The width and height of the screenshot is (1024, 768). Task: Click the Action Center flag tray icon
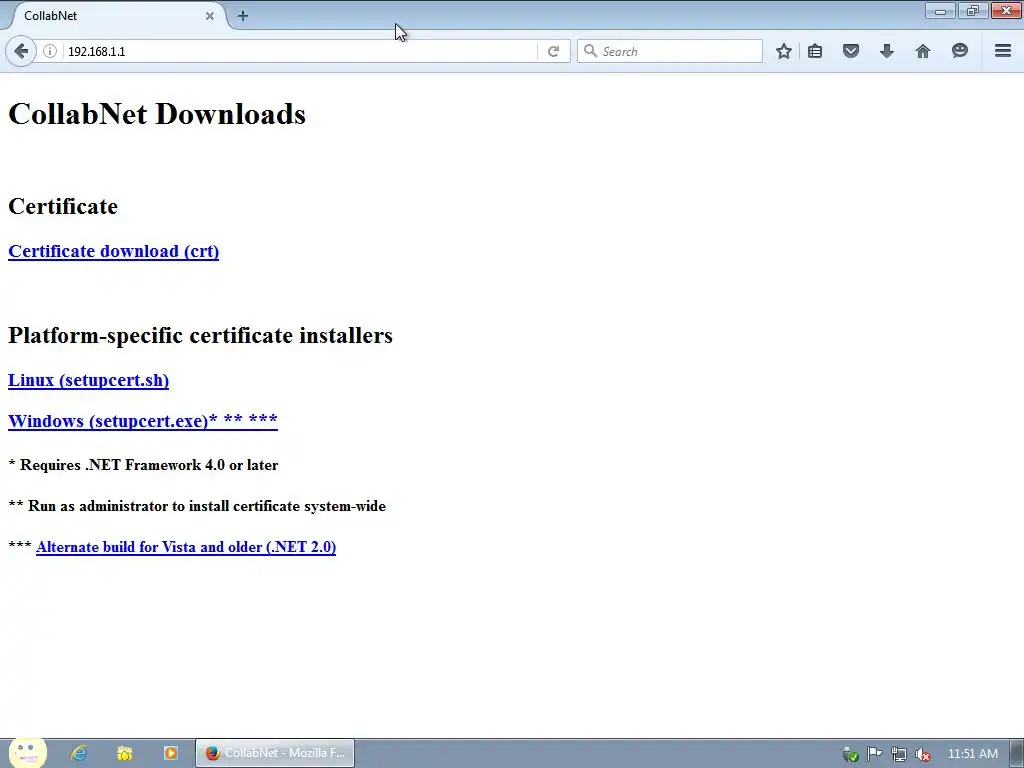click(x=874, y=754)
